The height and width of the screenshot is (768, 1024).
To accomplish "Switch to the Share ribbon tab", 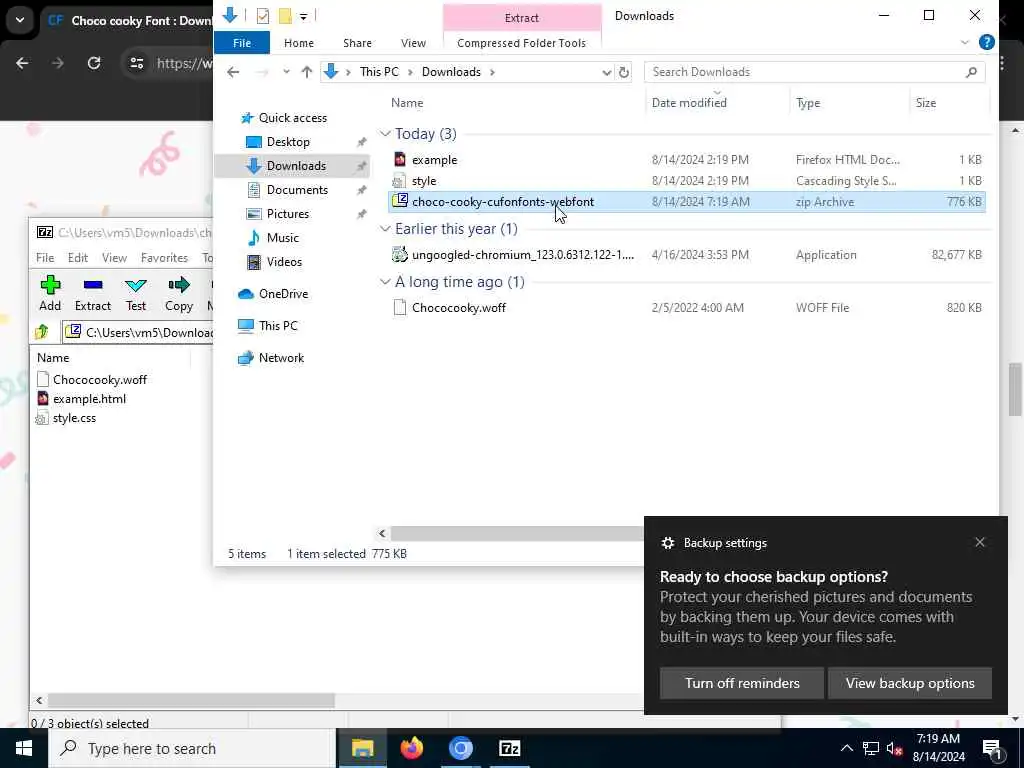I will point(357,42).
